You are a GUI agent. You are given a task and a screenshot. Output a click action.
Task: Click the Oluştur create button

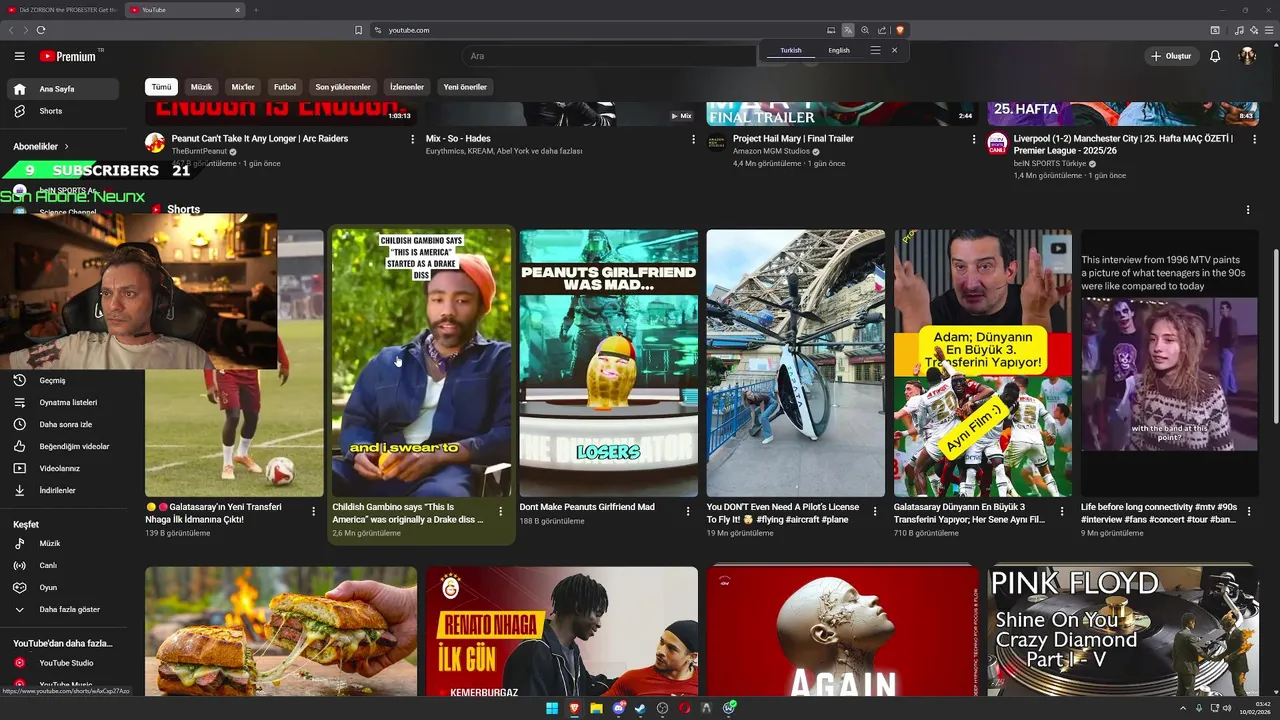1171,56
